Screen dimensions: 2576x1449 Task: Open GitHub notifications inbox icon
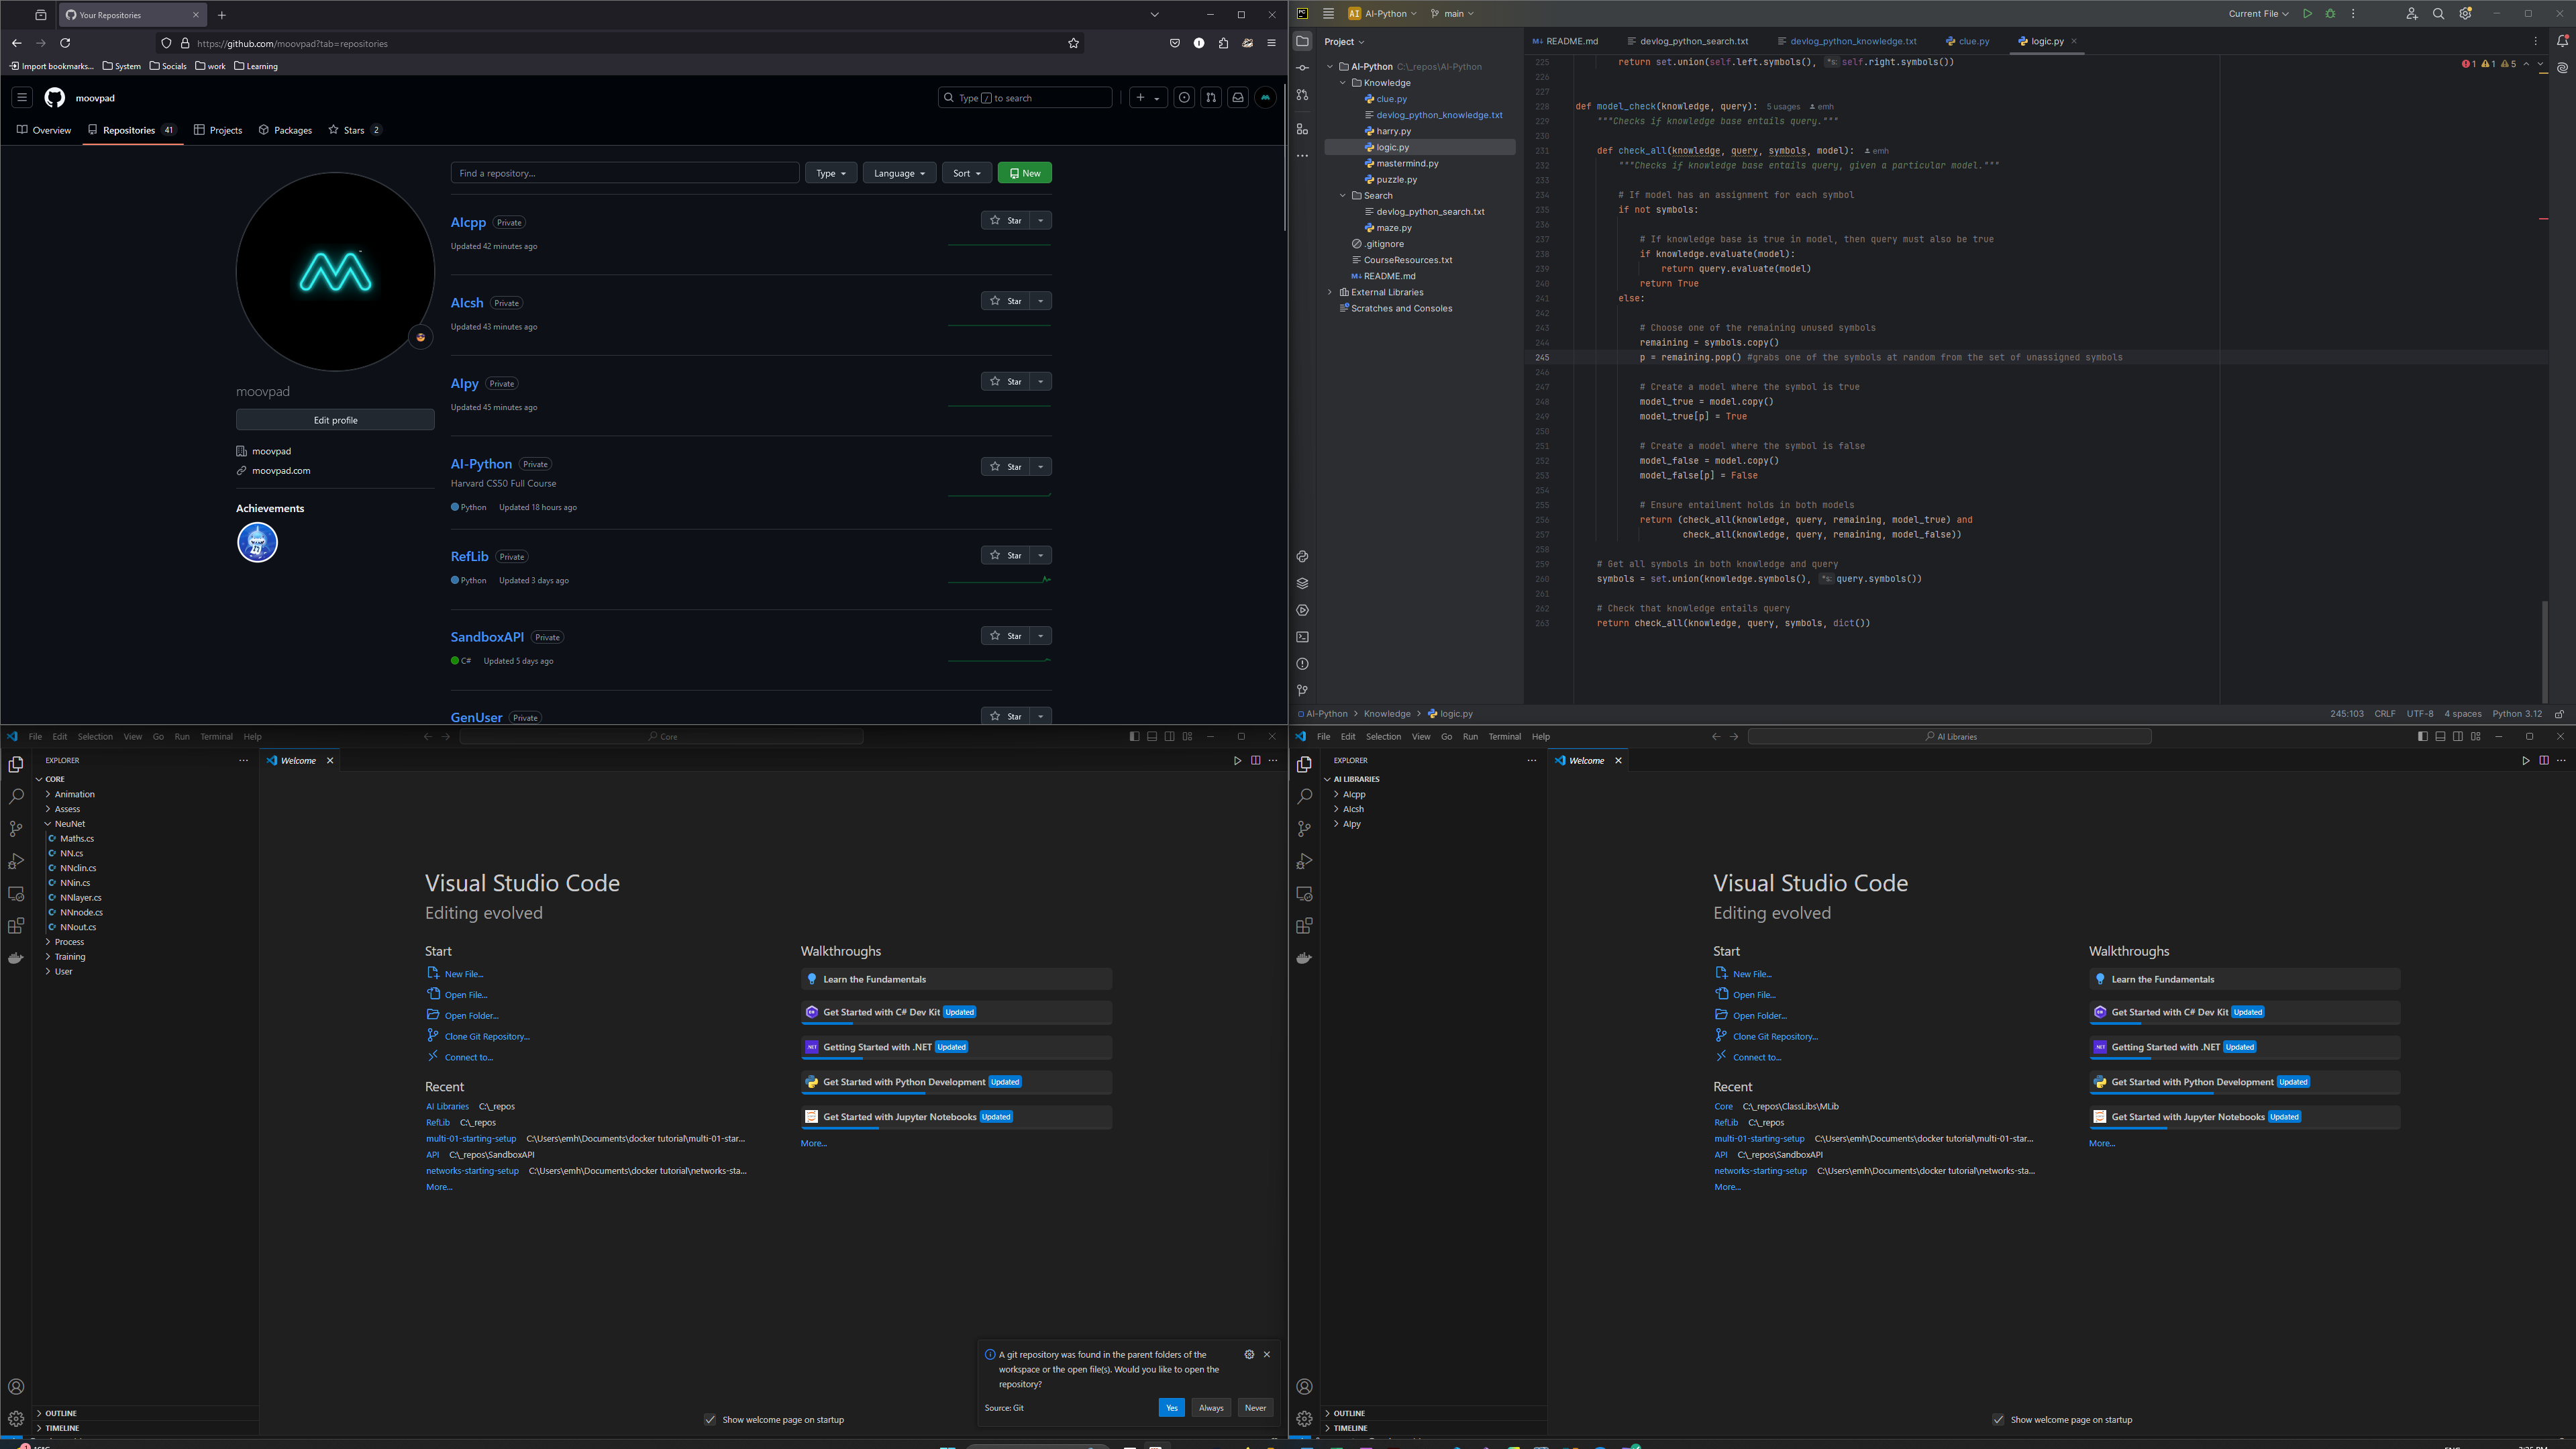coord(1238,97)
